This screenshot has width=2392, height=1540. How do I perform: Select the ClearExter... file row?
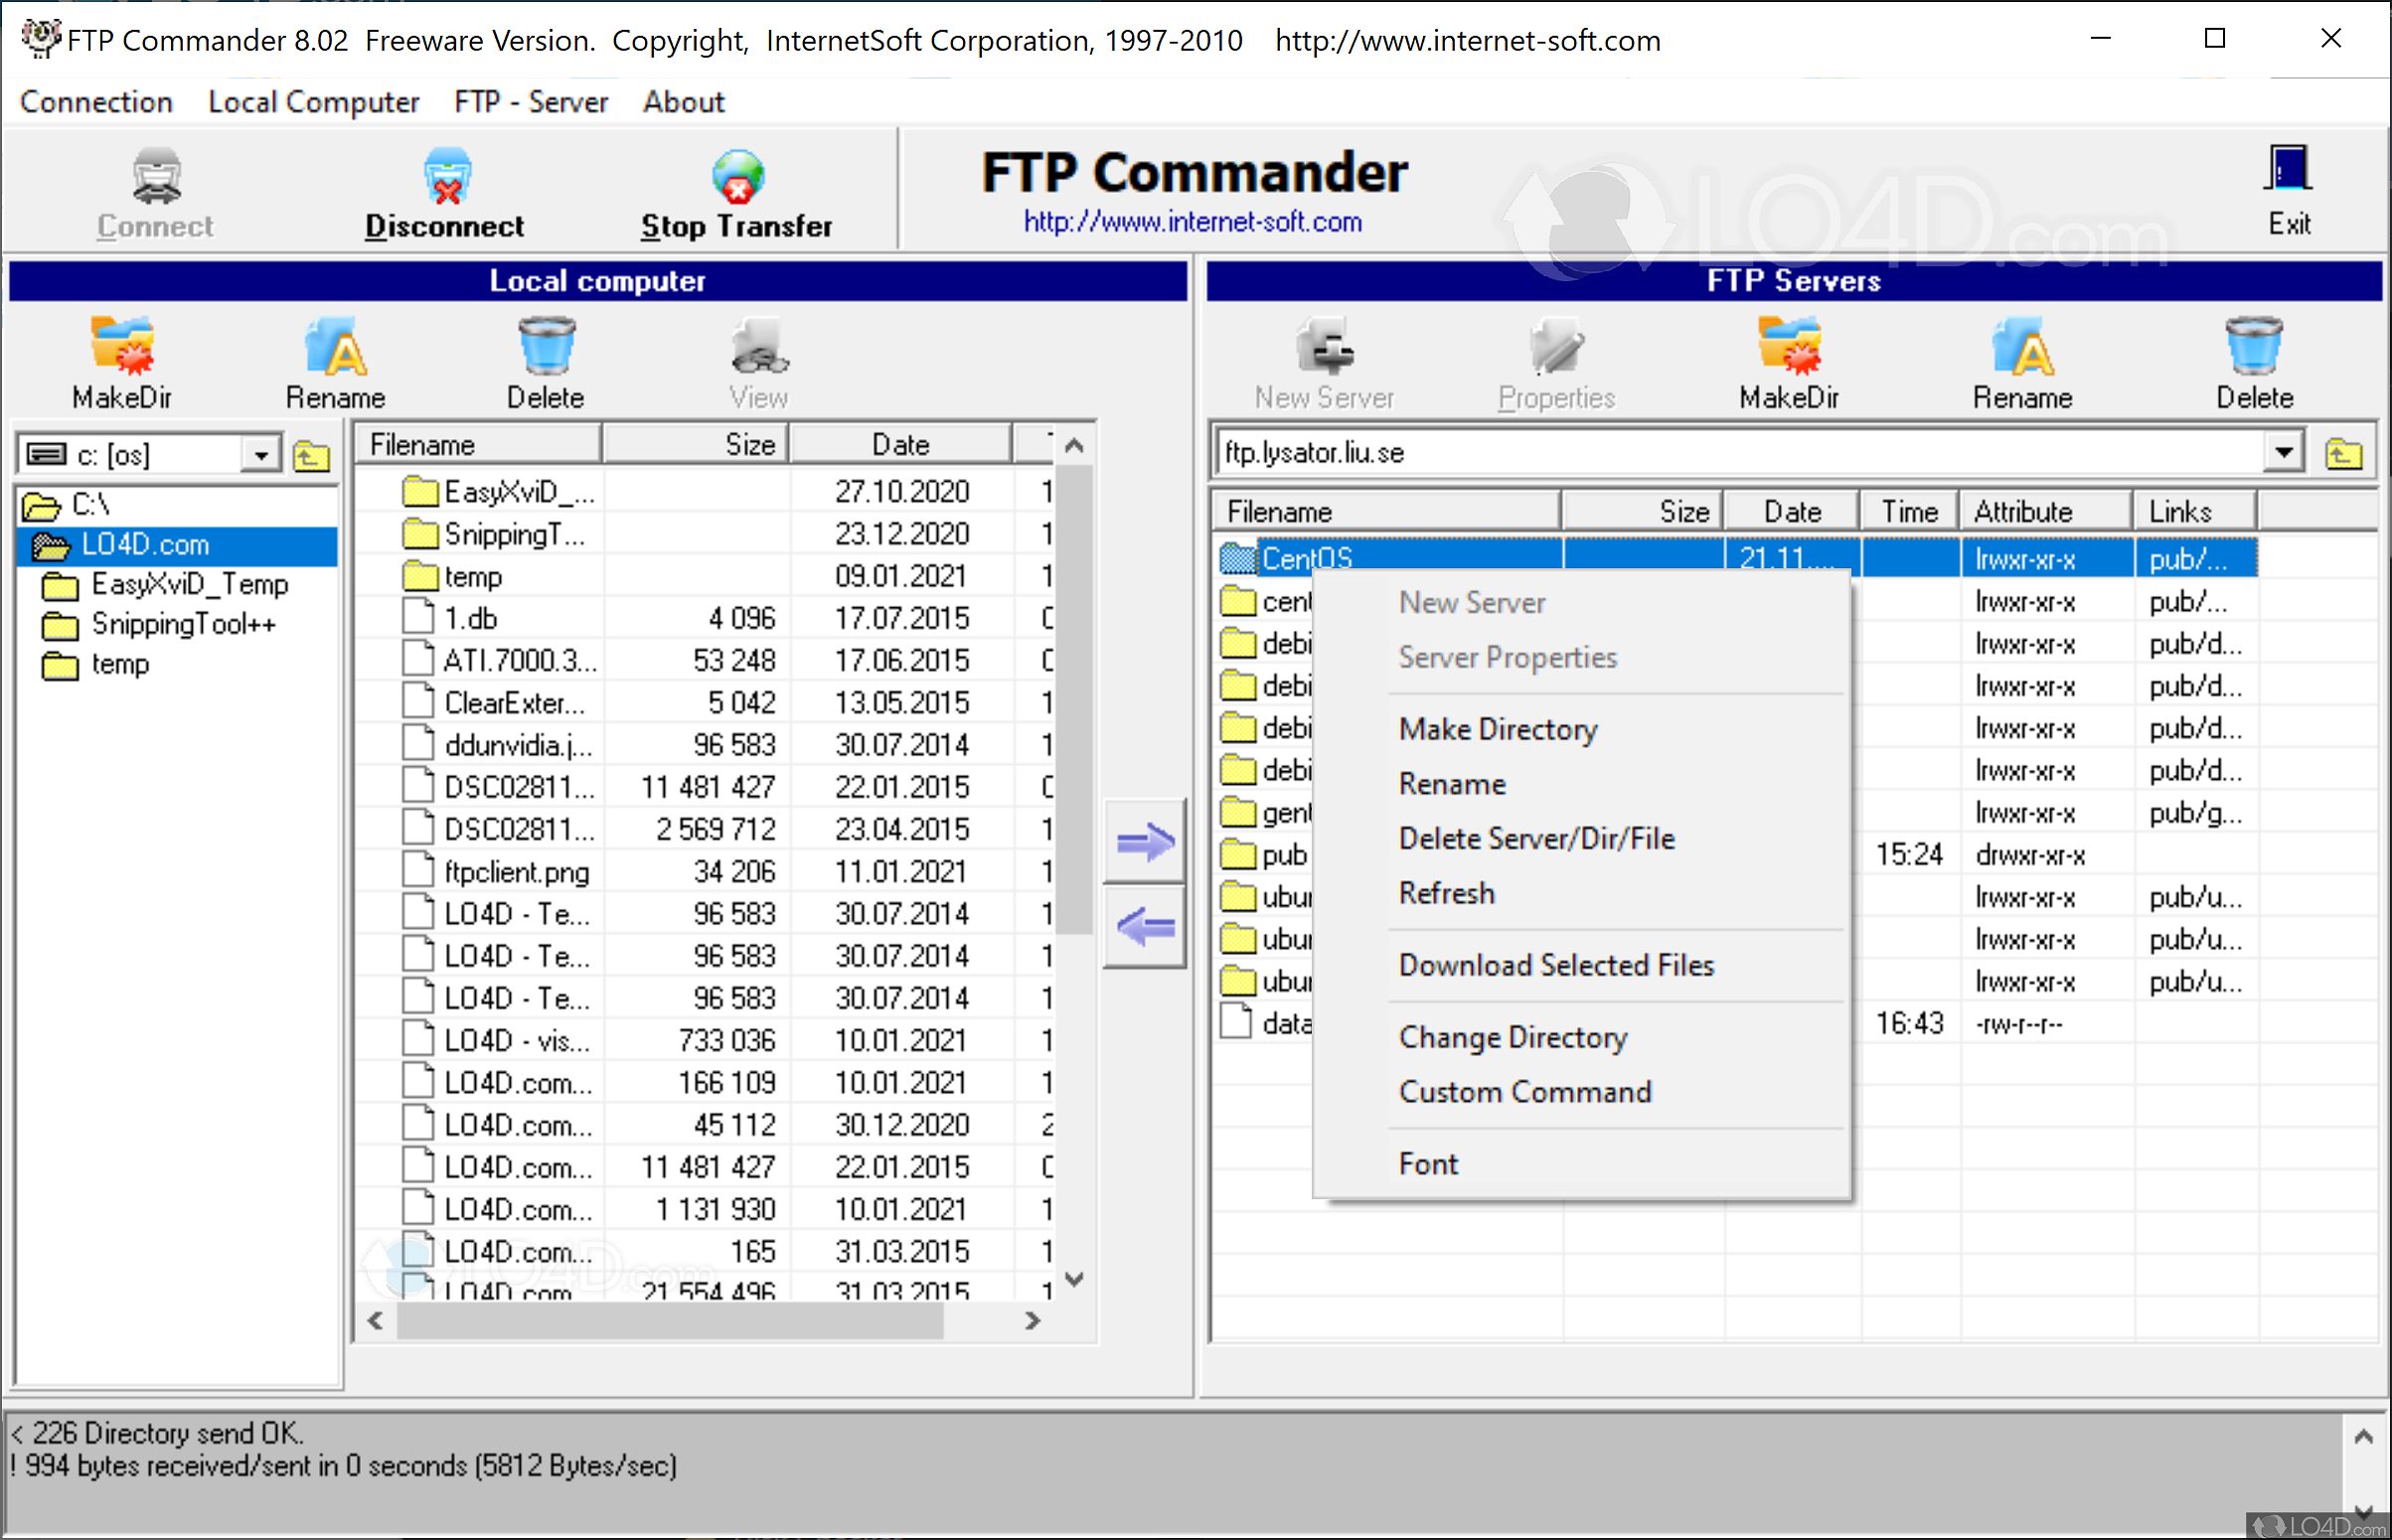(x=705, y=702)
